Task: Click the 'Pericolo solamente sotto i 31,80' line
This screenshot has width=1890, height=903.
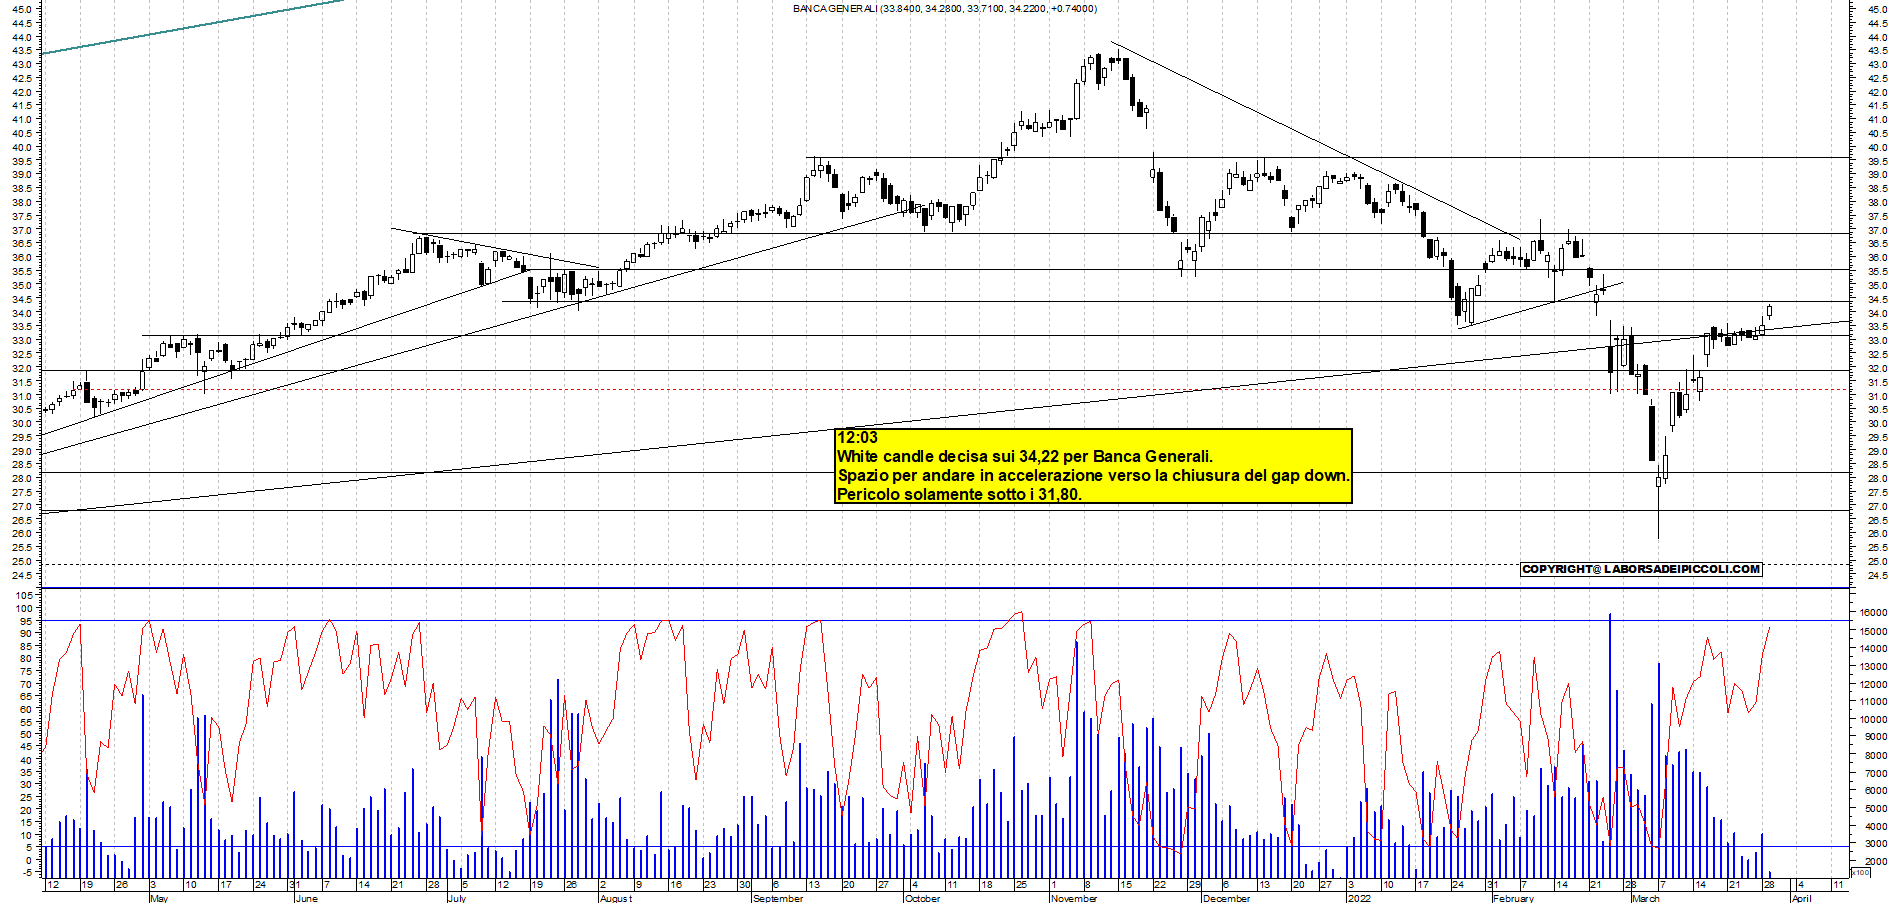Action: tap(959, 494)
